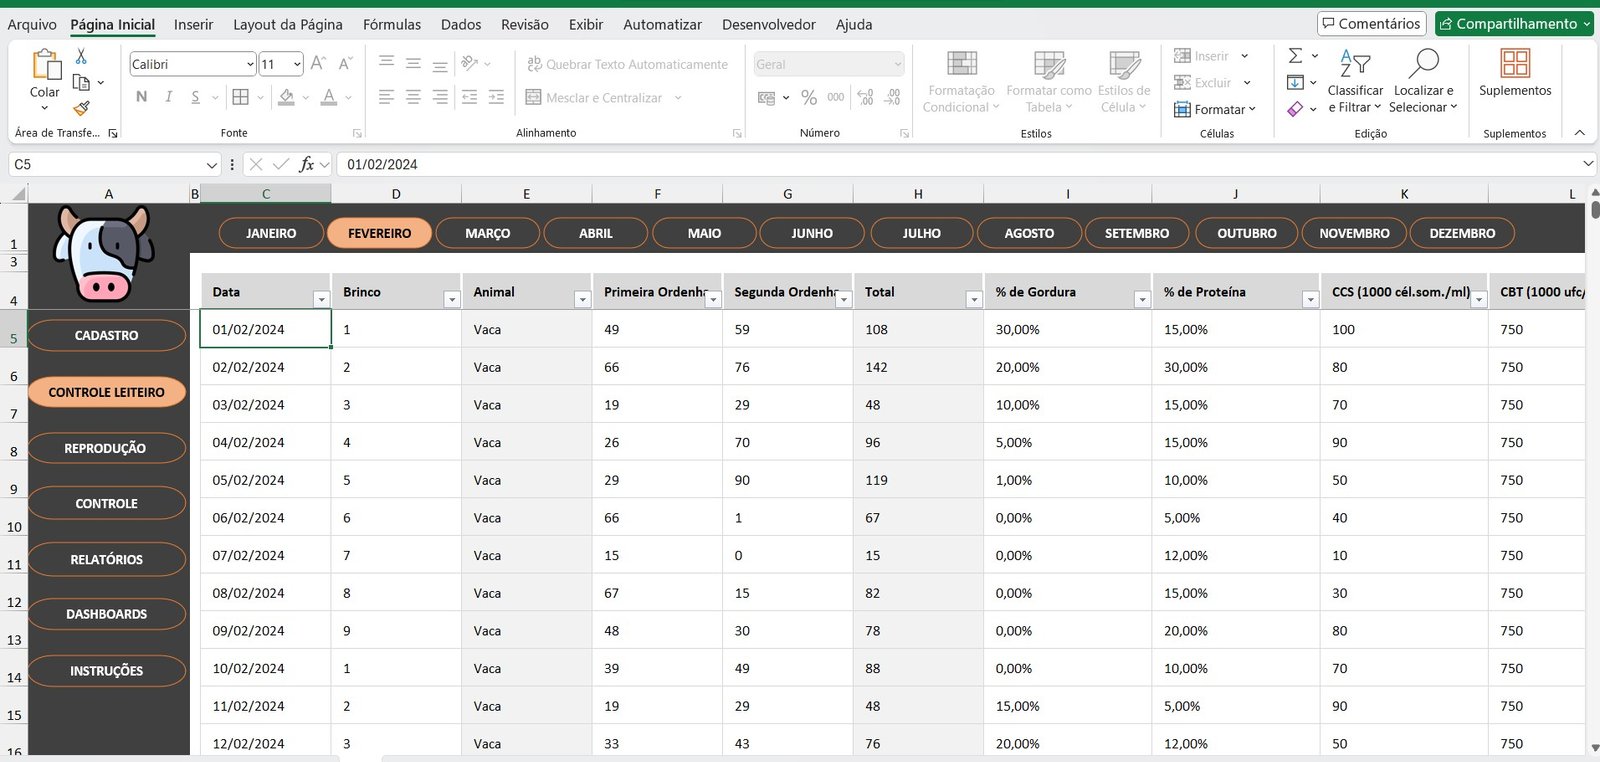
Task: Switch to the Layout da Página tab
Action: click(x=288, y=24)
